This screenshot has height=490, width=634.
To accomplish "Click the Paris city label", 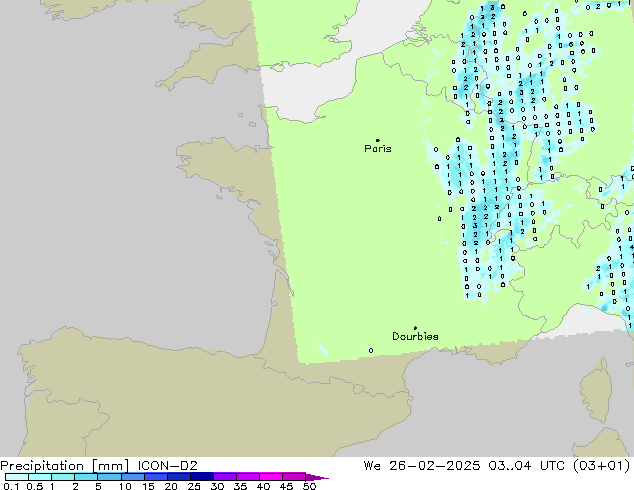I will (378, 149).
